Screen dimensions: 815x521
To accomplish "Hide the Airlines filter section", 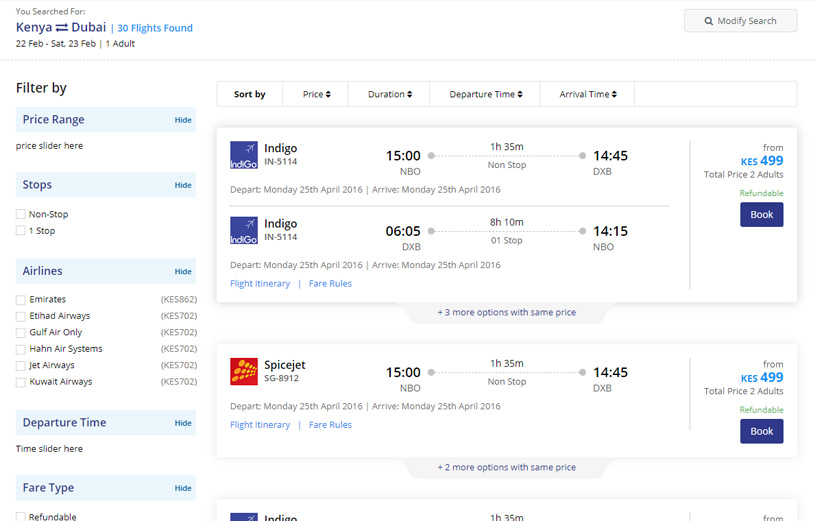I will (183, 271).
